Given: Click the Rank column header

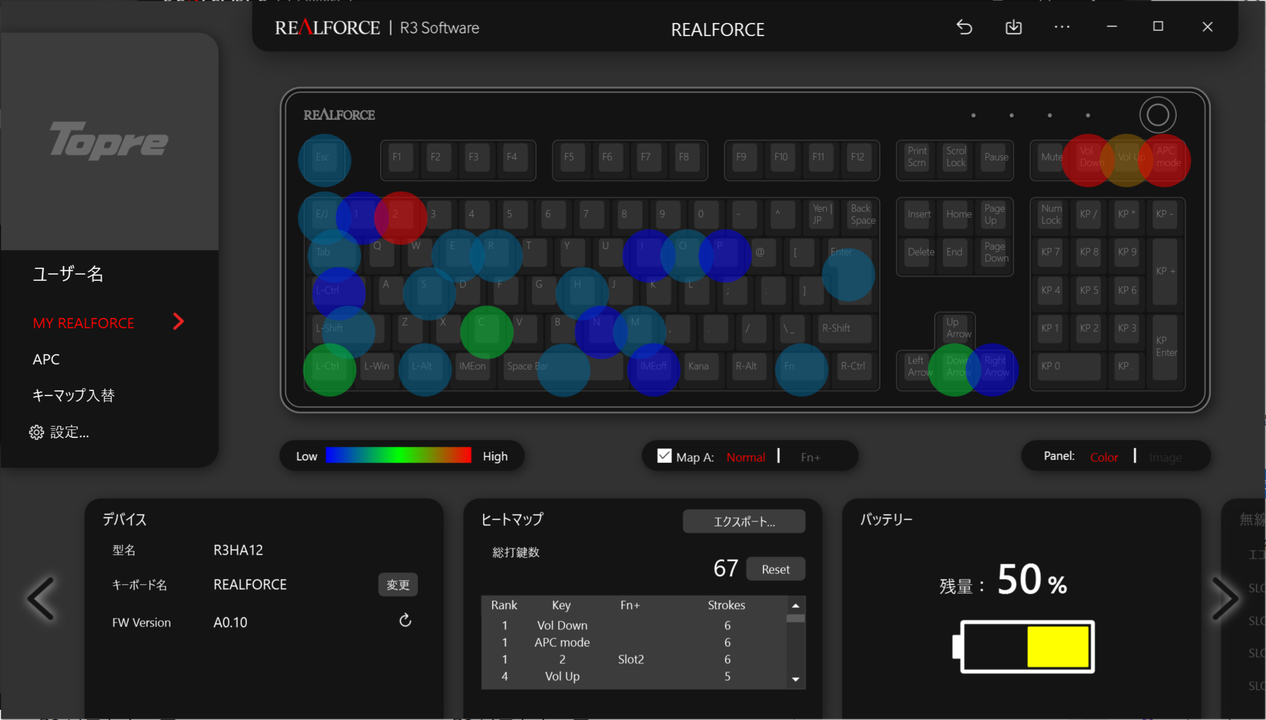Looking at the screenshot, I should coord(504,605).
